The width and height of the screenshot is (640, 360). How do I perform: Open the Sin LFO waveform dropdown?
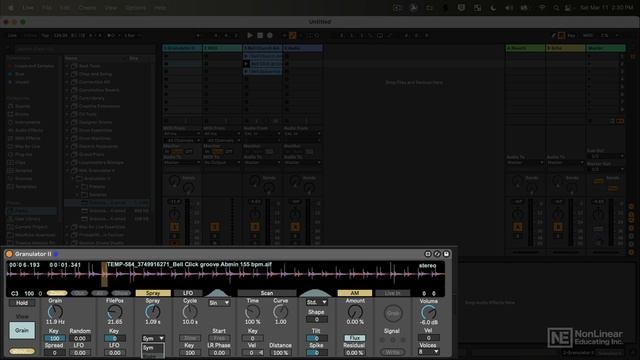[x=219, y=303]
